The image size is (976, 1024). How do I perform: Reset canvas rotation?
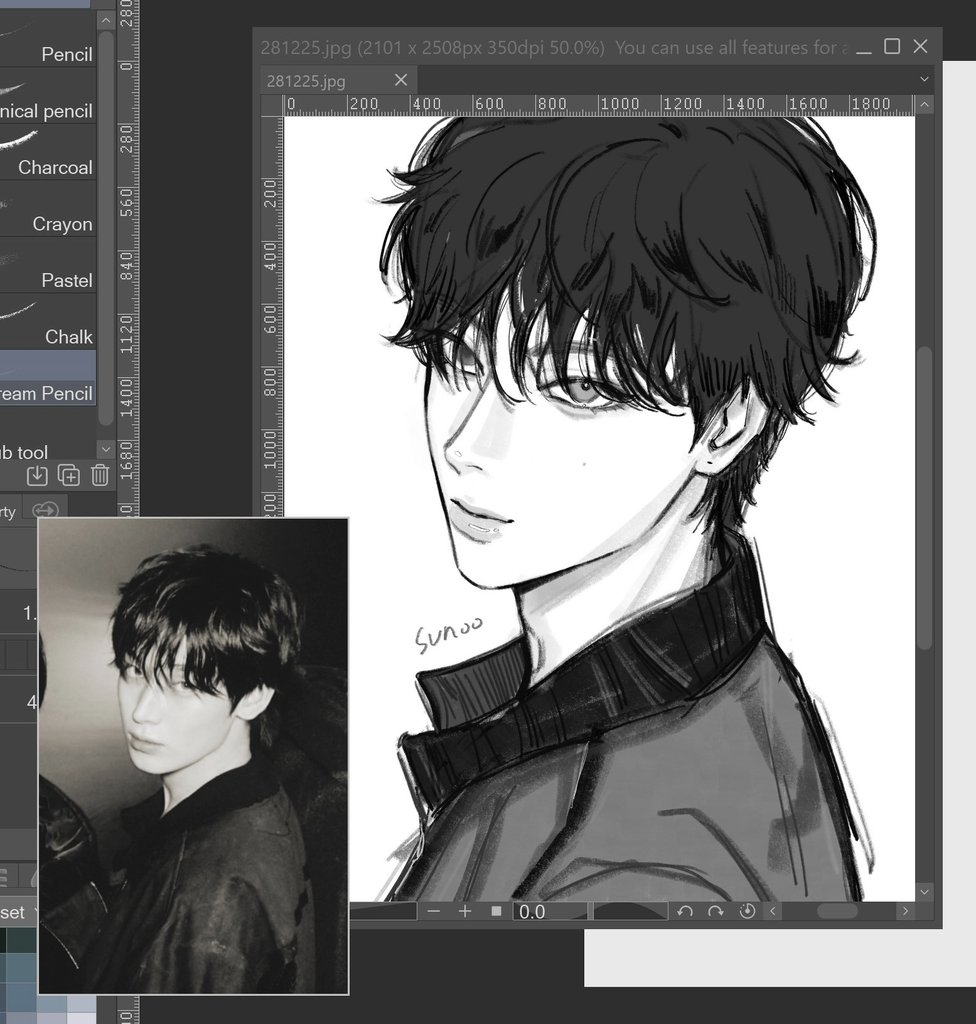pos(747,911)
